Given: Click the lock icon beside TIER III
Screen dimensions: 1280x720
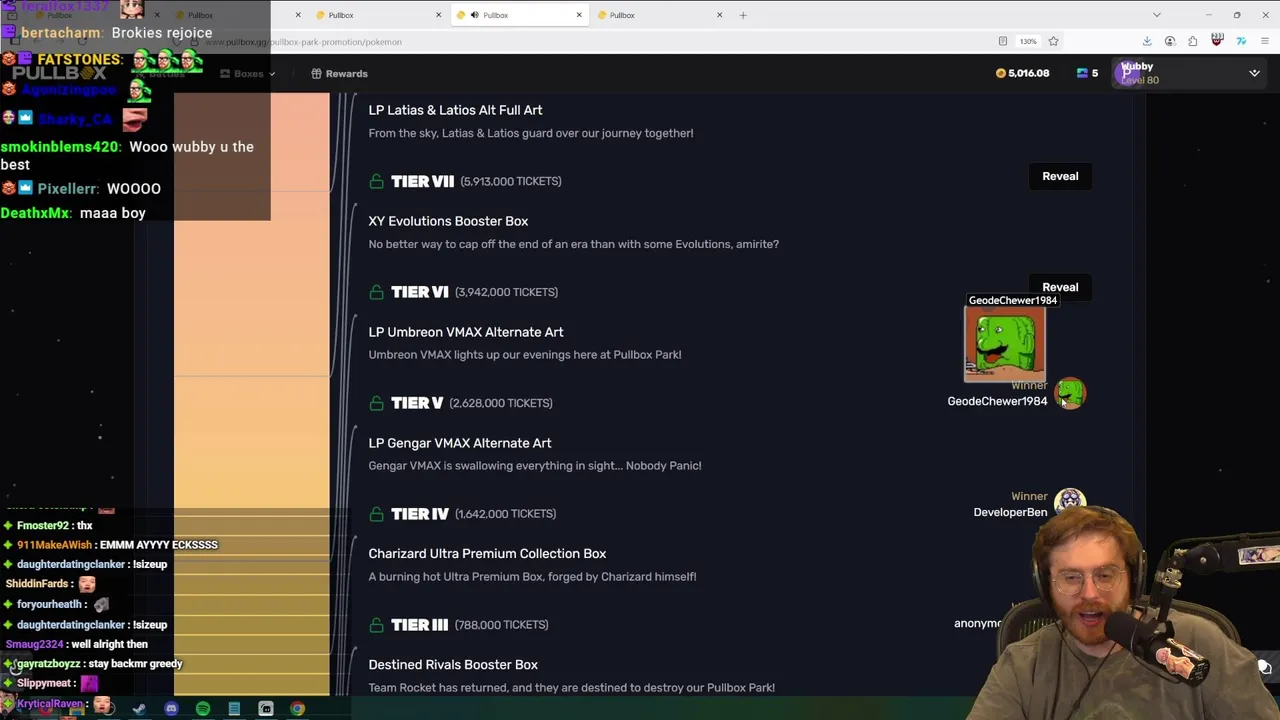Looking at the screenshot, I should pos(376,625).
